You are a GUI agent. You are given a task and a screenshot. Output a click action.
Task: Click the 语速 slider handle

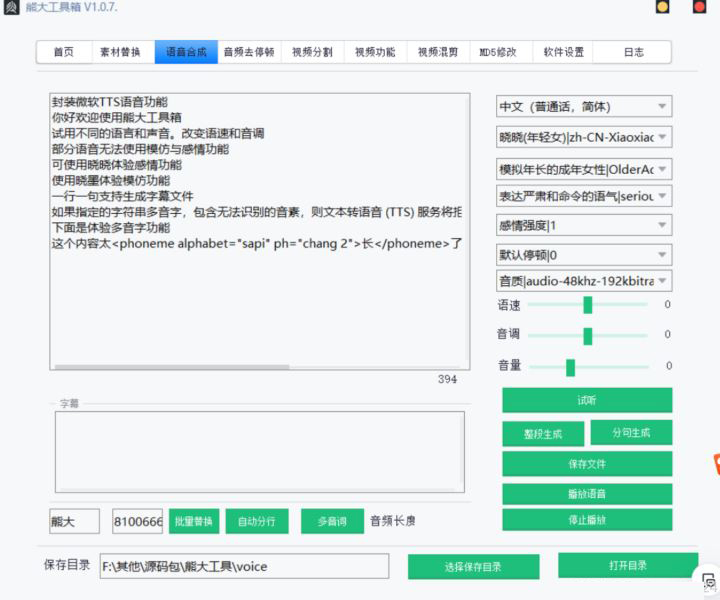588,305
